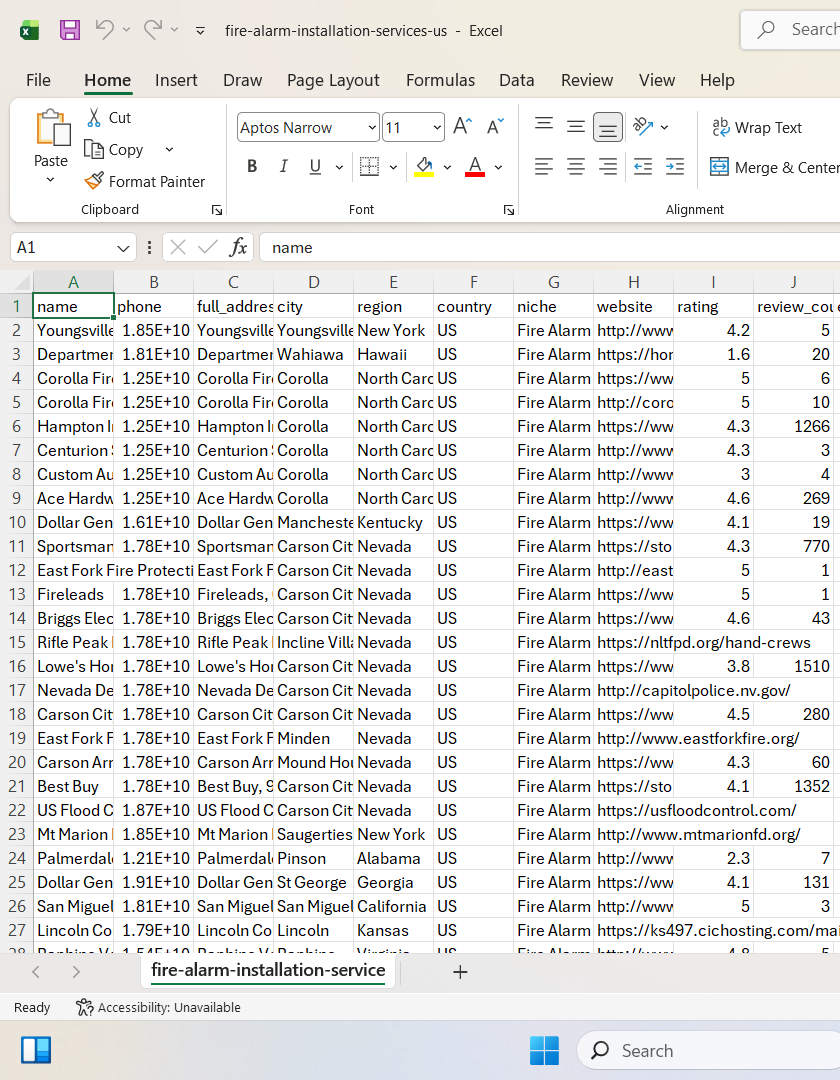This screenshot has height=1080, width=840.
Task: Open the Customize Quick Access Toolbar menu
Action: [x=200, y=31]
